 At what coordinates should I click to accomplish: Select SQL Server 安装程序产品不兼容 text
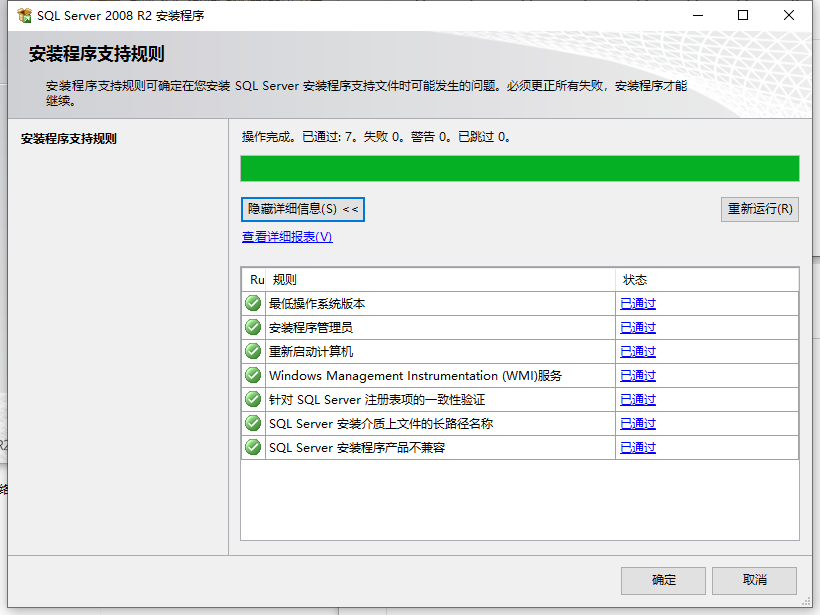pos(357,448)
